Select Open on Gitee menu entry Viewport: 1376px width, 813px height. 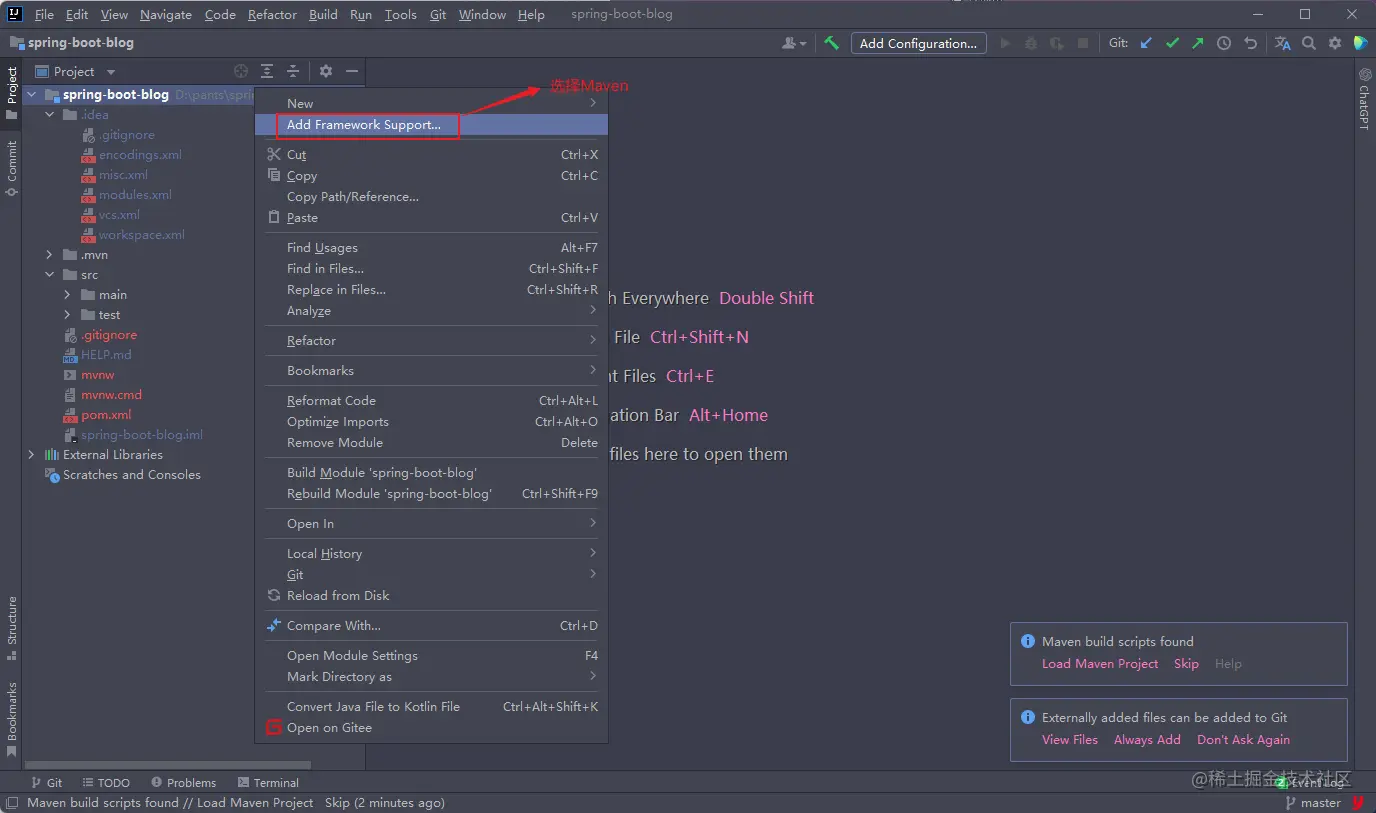(x=431, y=728)
